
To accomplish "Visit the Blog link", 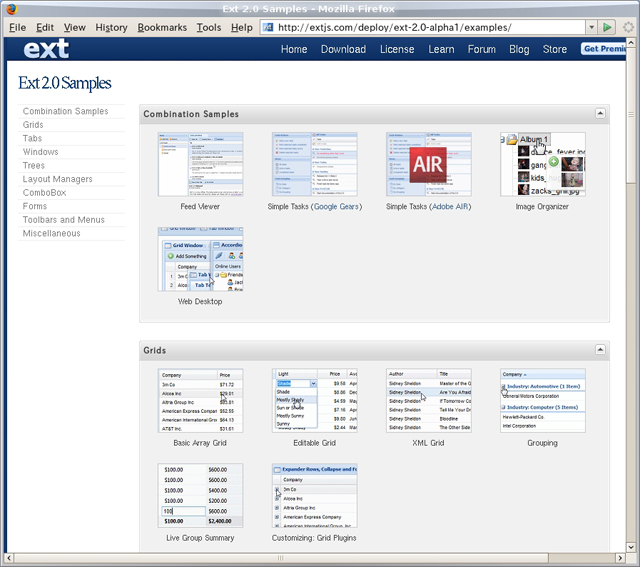I will click(519, 49).
